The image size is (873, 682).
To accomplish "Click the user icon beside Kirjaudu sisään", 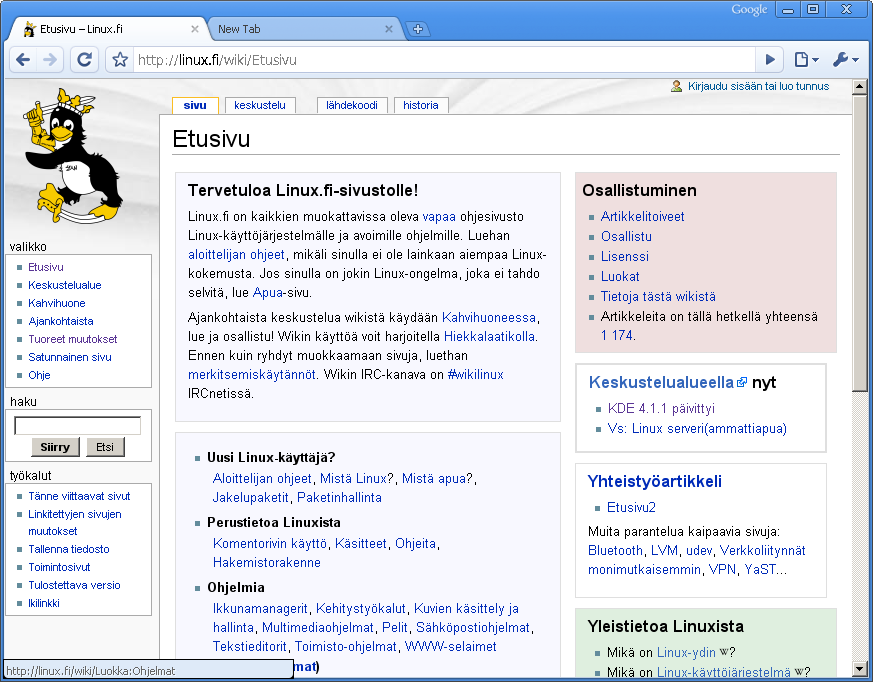I will click(x=677, y=86).
